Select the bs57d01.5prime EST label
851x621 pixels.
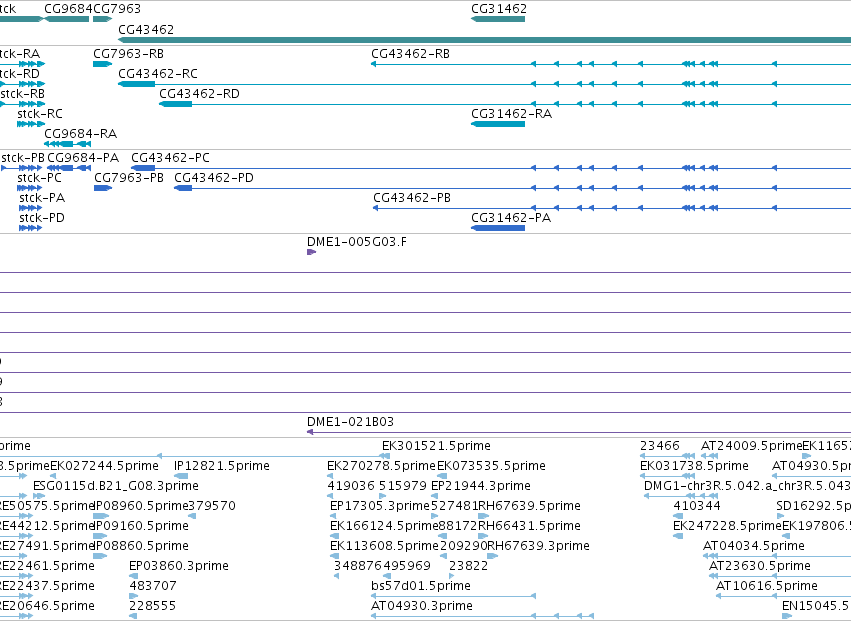coord(421,587)
